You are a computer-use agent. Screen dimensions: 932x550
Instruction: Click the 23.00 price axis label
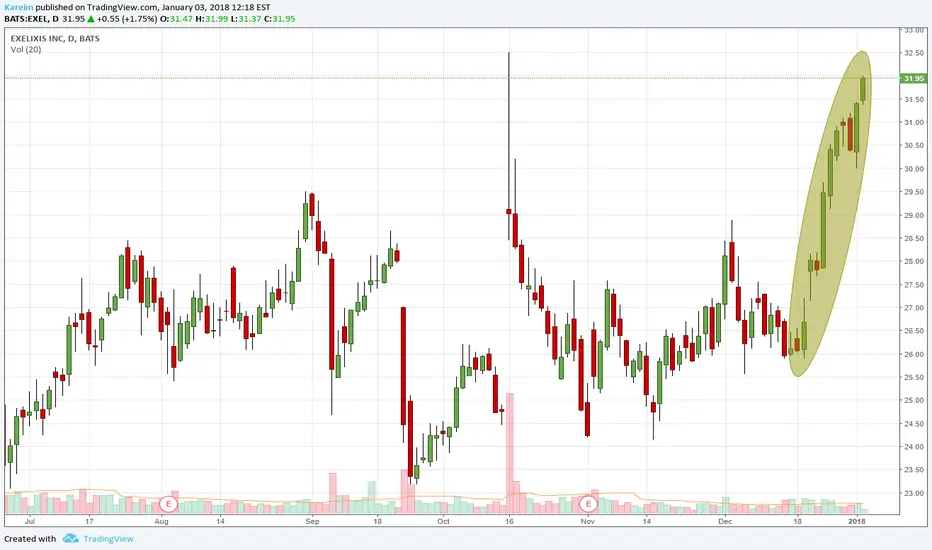click(914, 493)
